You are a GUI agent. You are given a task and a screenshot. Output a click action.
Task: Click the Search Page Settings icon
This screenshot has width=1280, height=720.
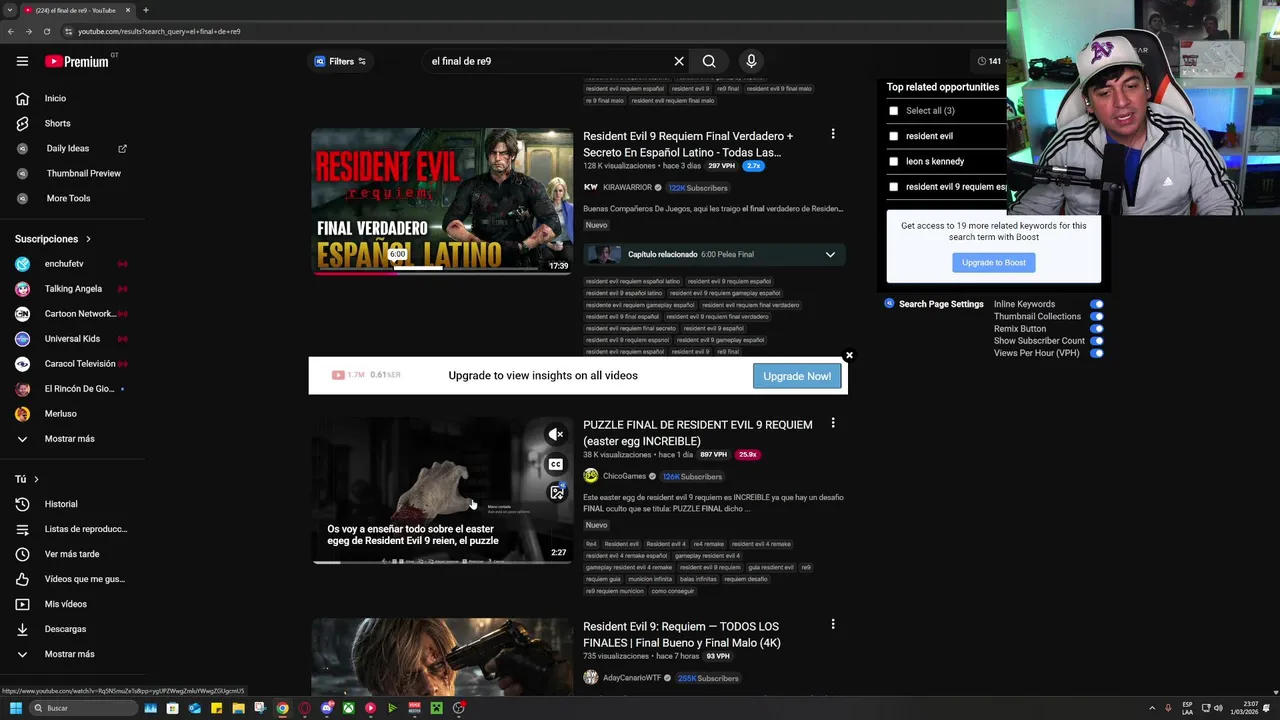pos(889,303)
